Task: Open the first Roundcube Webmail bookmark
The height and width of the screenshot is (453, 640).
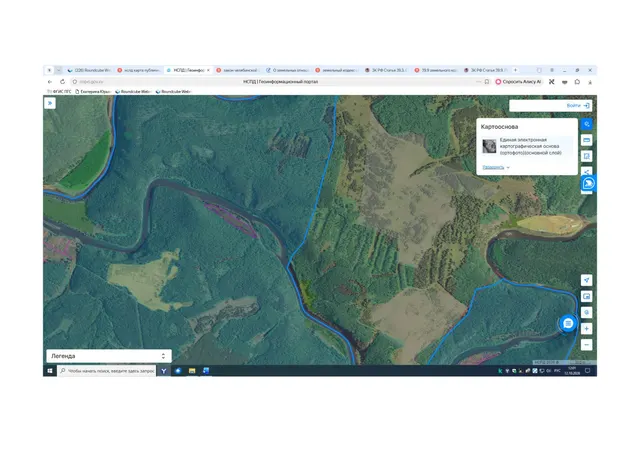Action: coord(133,91)
